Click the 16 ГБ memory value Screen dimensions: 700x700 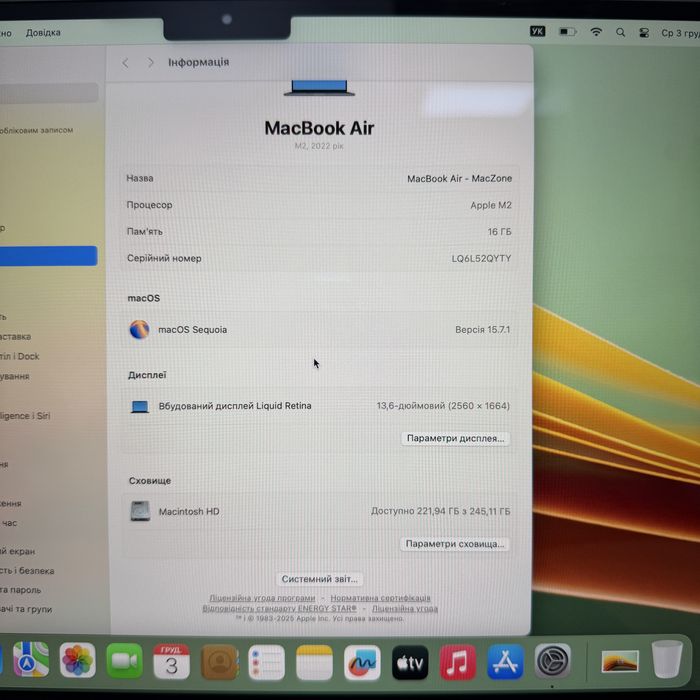point(499,232)
